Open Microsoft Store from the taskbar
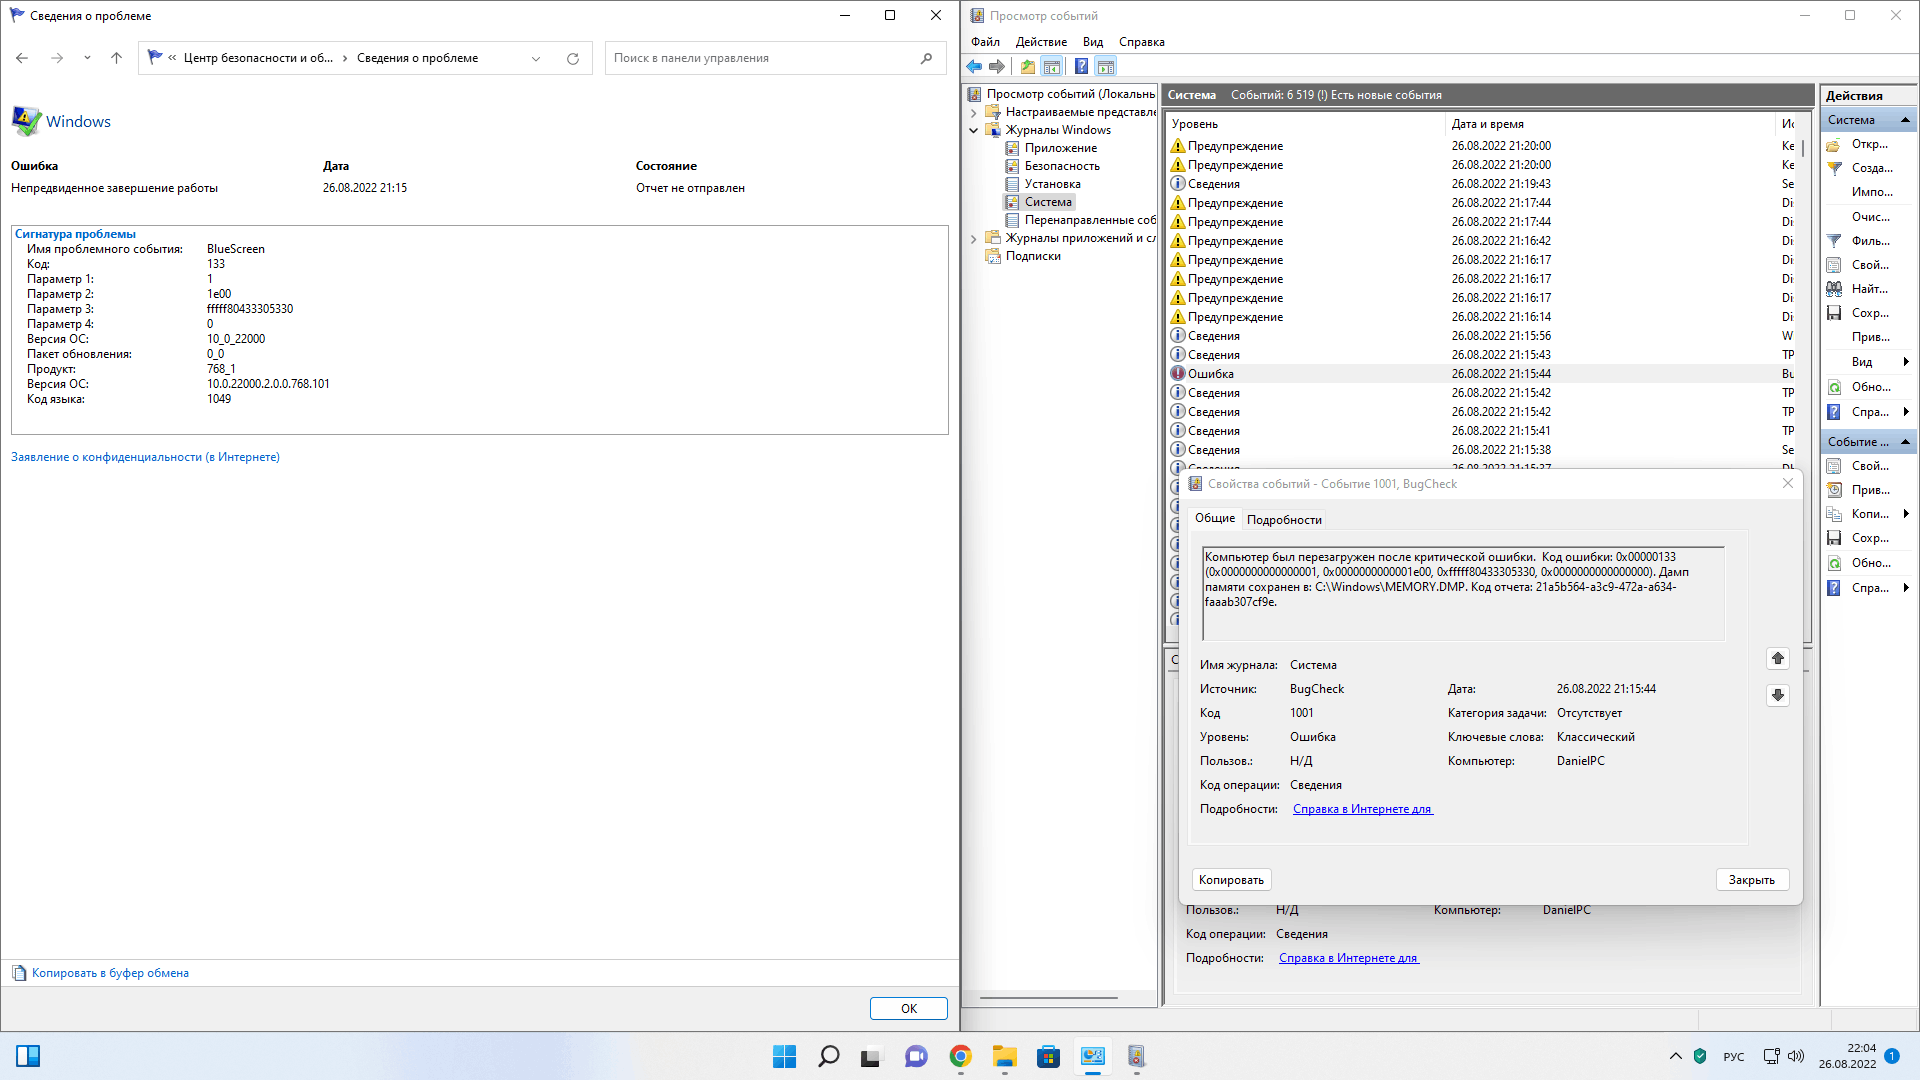Viewport: 1920px width, 1080px height. coord(1049,1056)
